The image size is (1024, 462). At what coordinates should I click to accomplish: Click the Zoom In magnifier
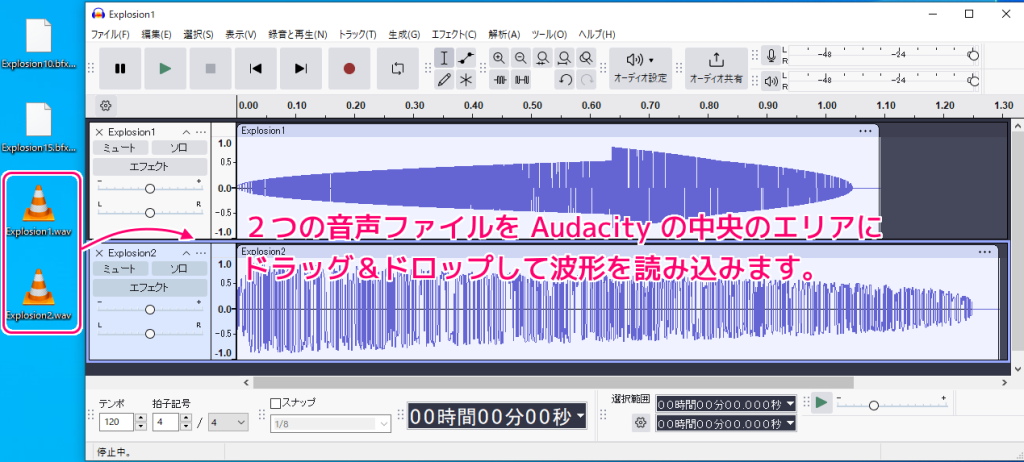pos(500,58)
